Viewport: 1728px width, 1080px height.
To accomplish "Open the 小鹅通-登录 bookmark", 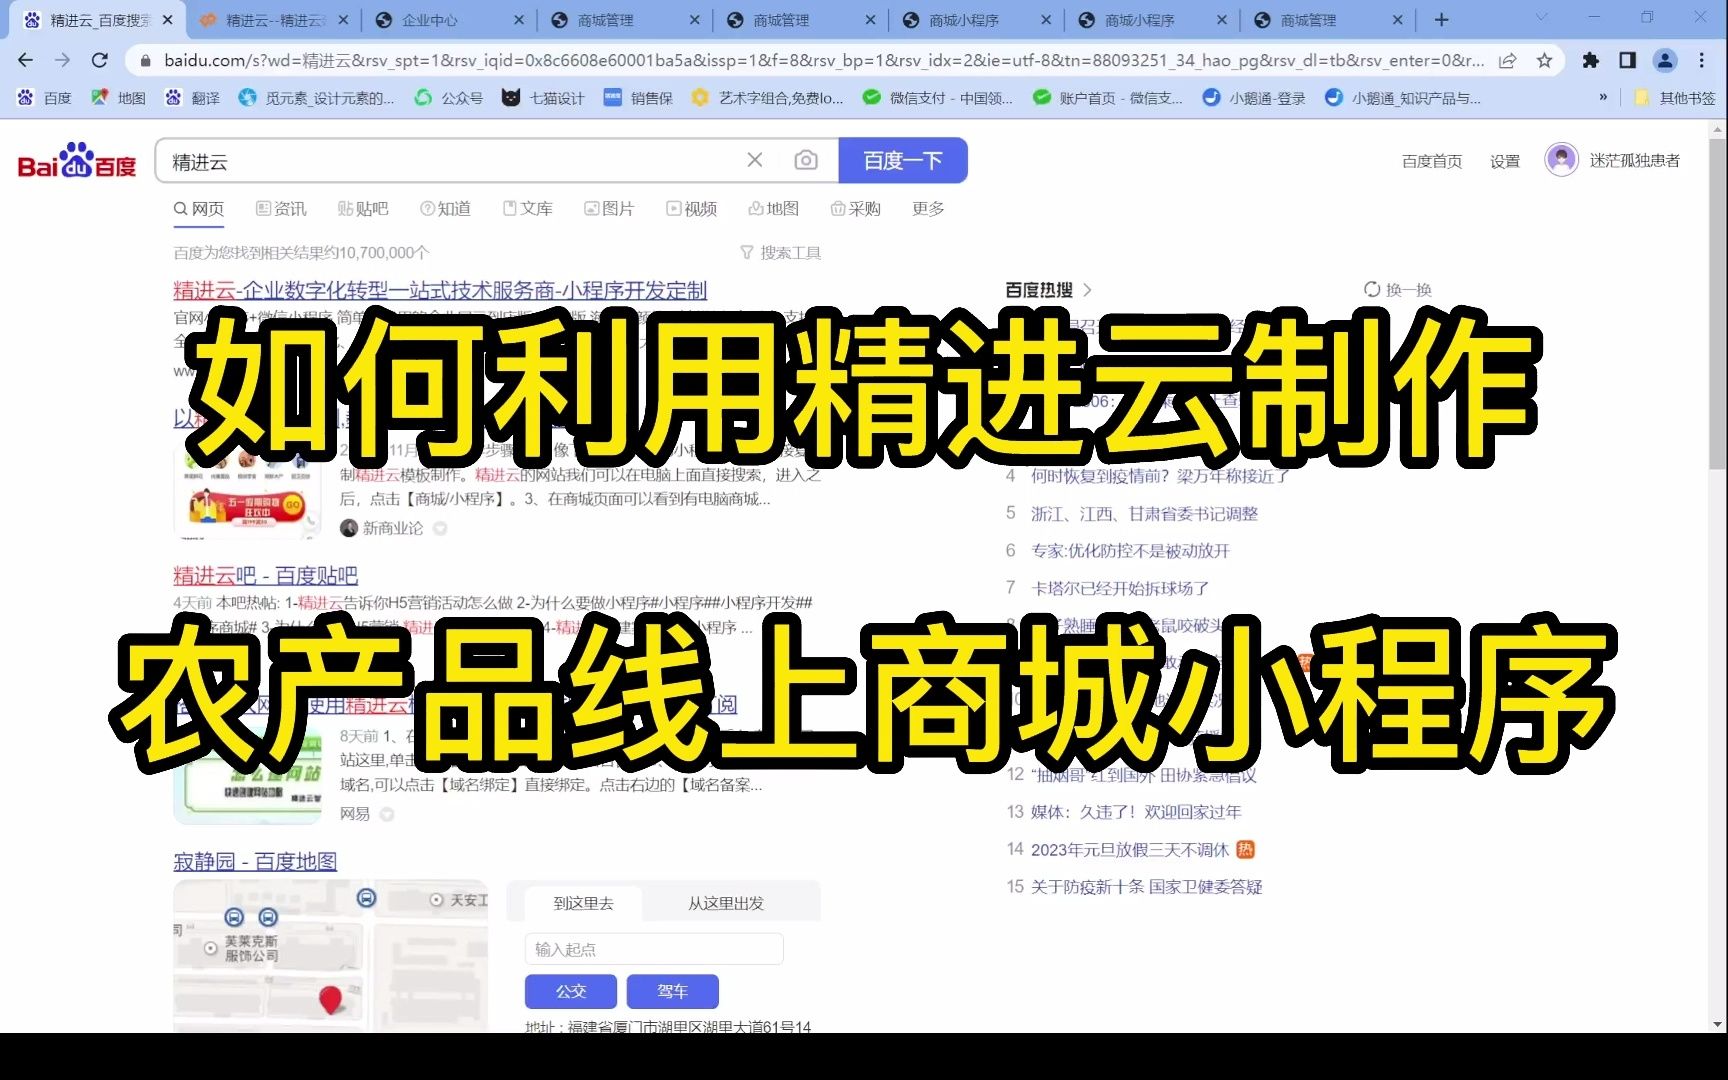I will pyautogui.click(x=1254, y=97).
